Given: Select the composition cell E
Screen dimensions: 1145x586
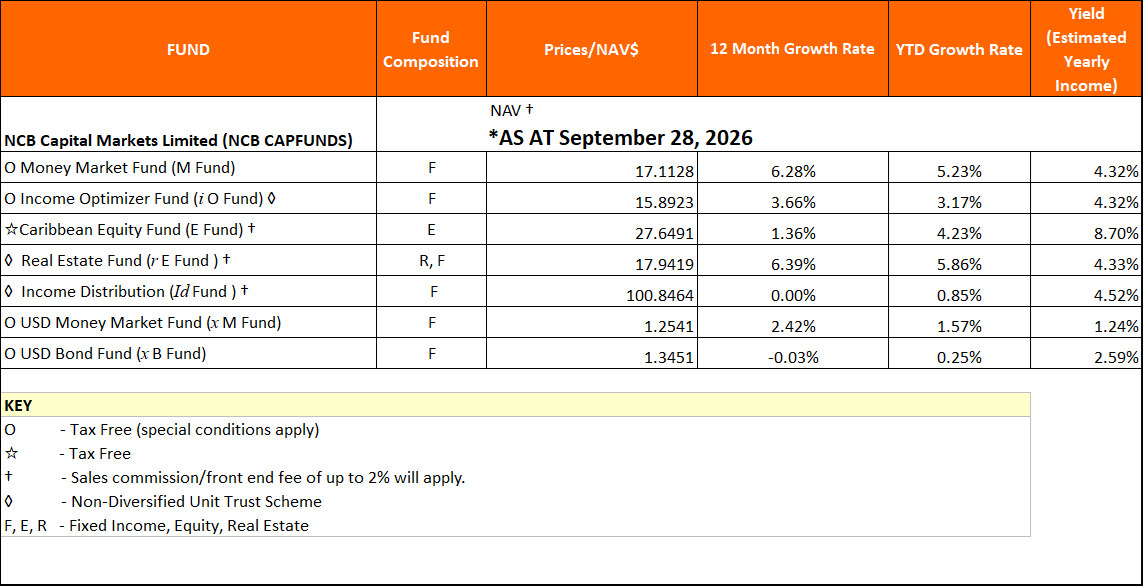Looking at the screenshot, I should 432,229.
